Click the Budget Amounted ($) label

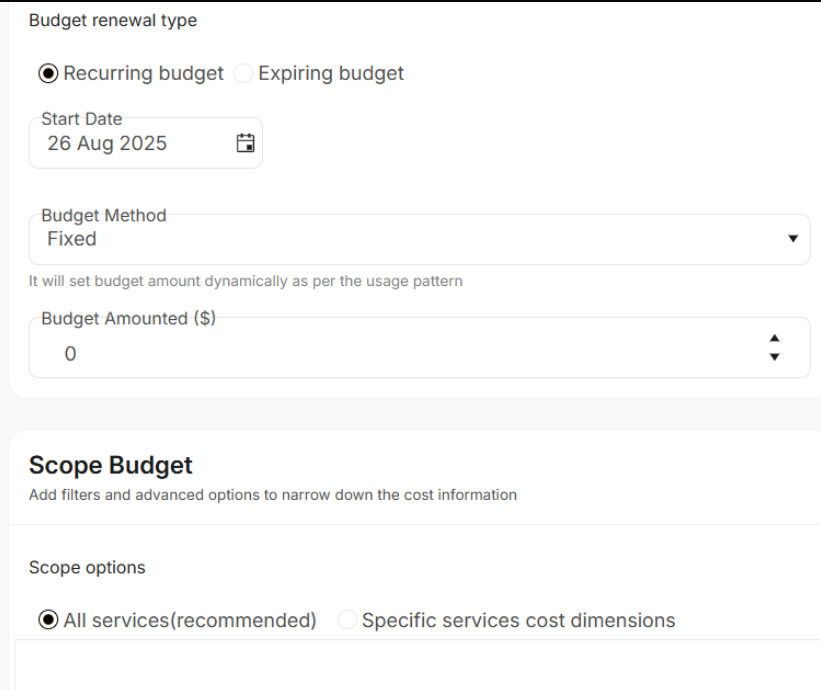[129, 318]
